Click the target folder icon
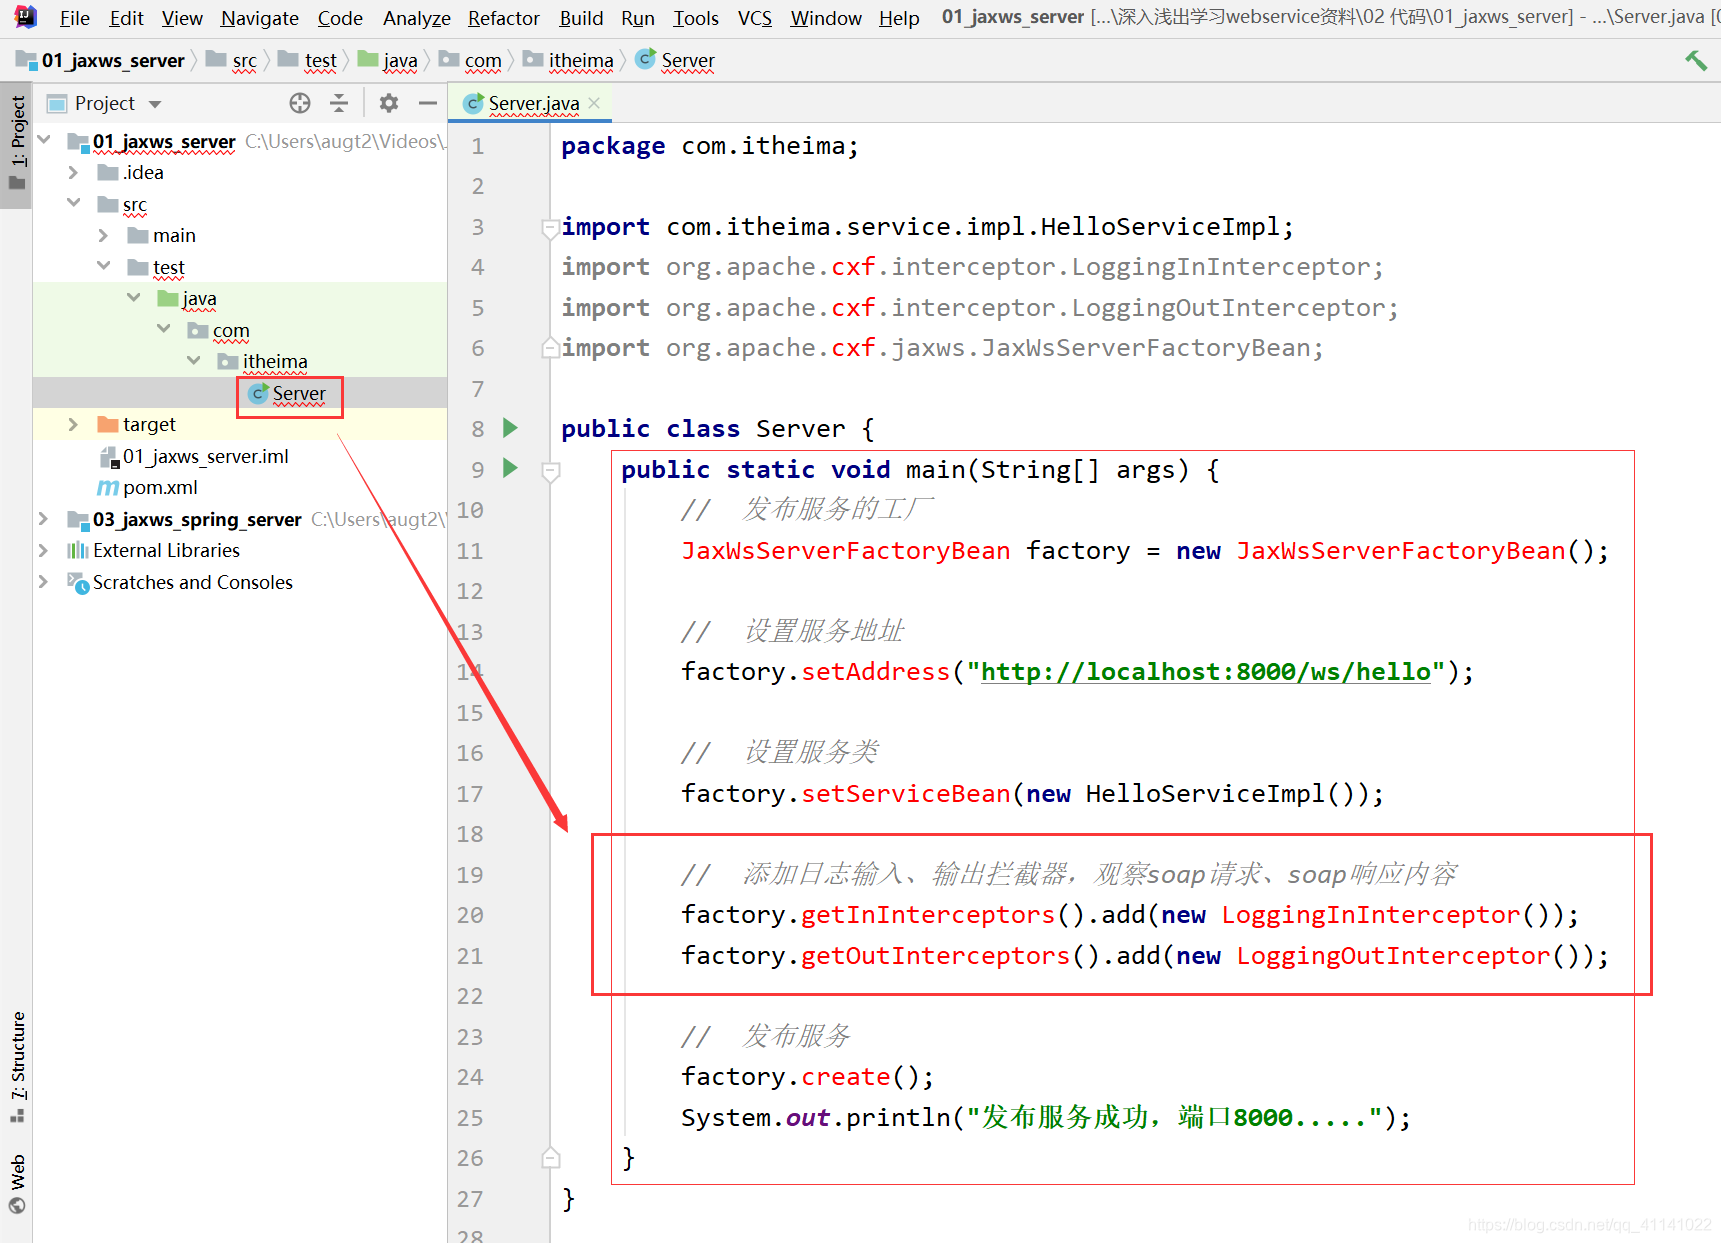Viewport: 1721px width, 1243px height. click(x=108, y=425)
